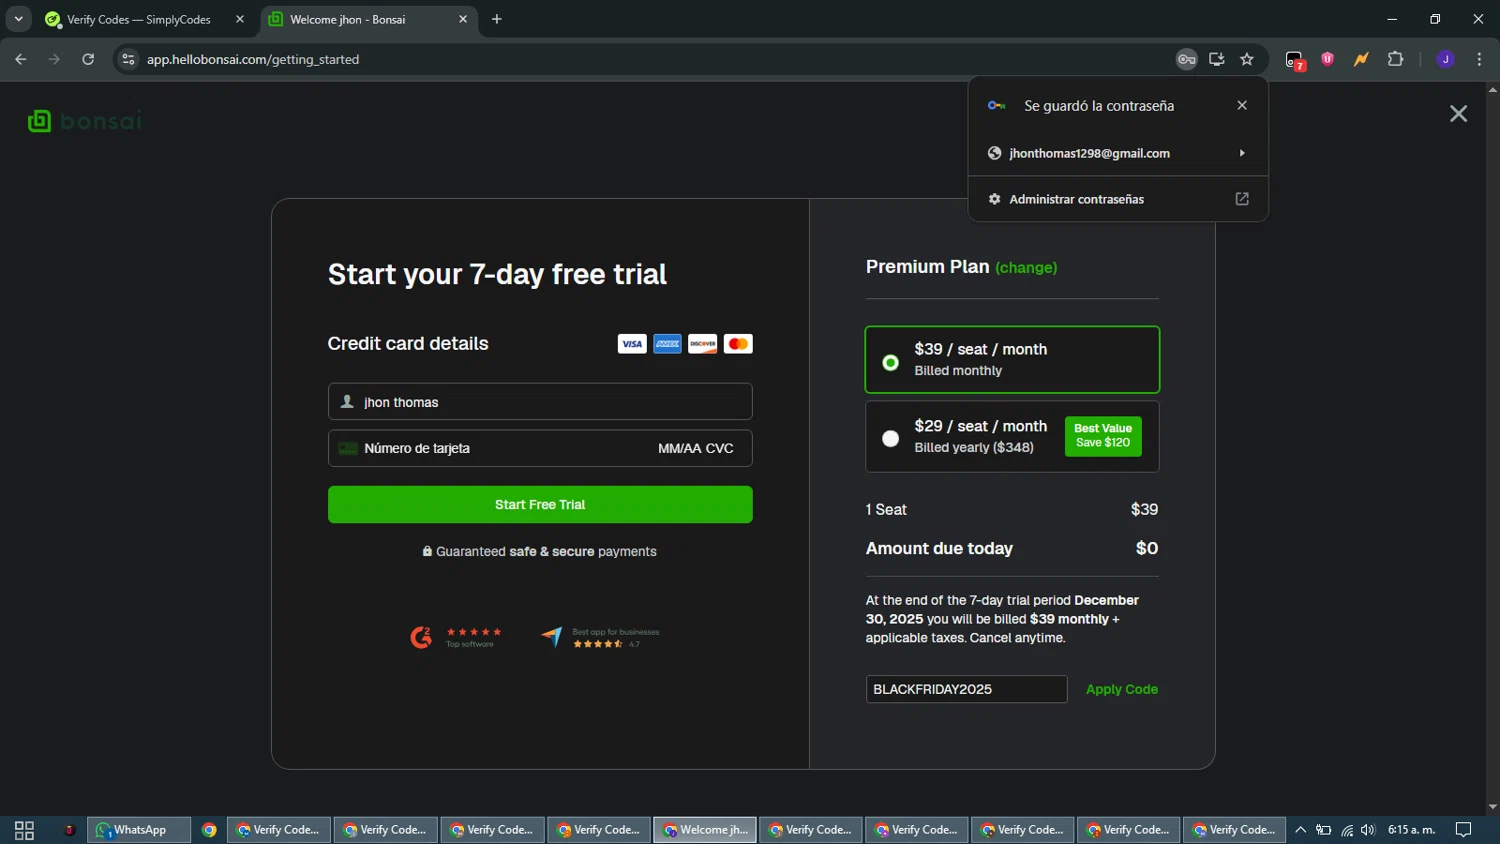Image resolution: width=1500 pixels, height=844 pixels.
Task: Close the Verify Codes — SimplyCodes tab
Action: point(240,19)
